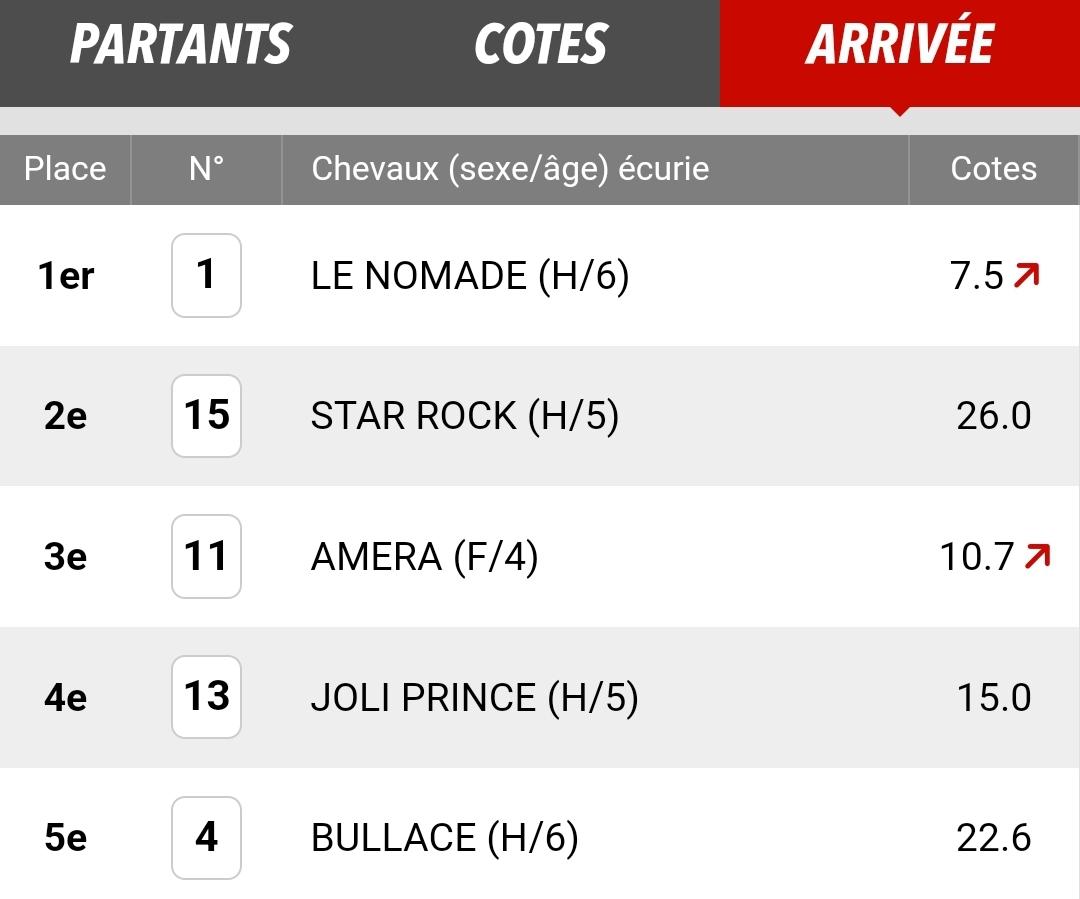Image resolution: width=1080 pixels, height=899 pixels.
Task: Tap the number 4 badge for BULLACE
Action: click(x=206, y=838)
